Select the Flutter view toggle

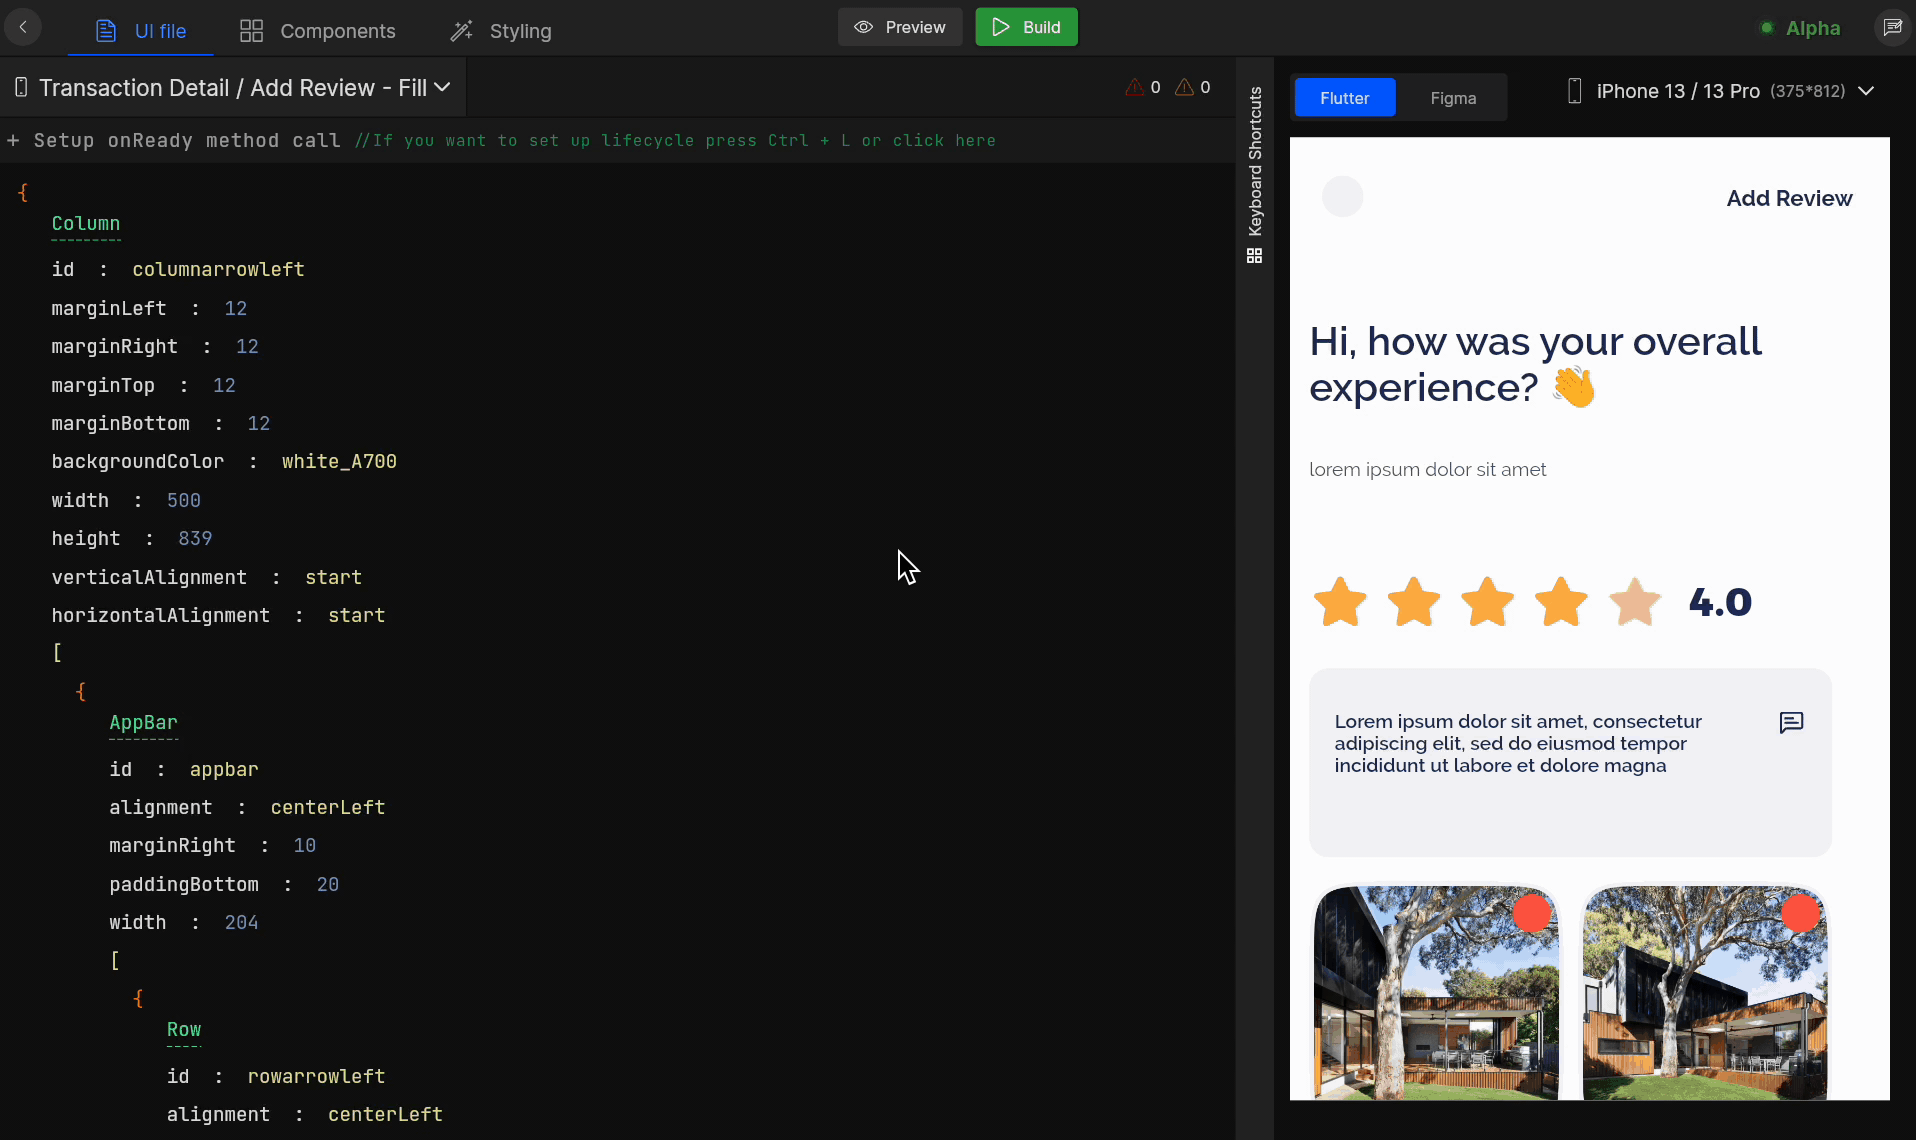point(1344,98)
